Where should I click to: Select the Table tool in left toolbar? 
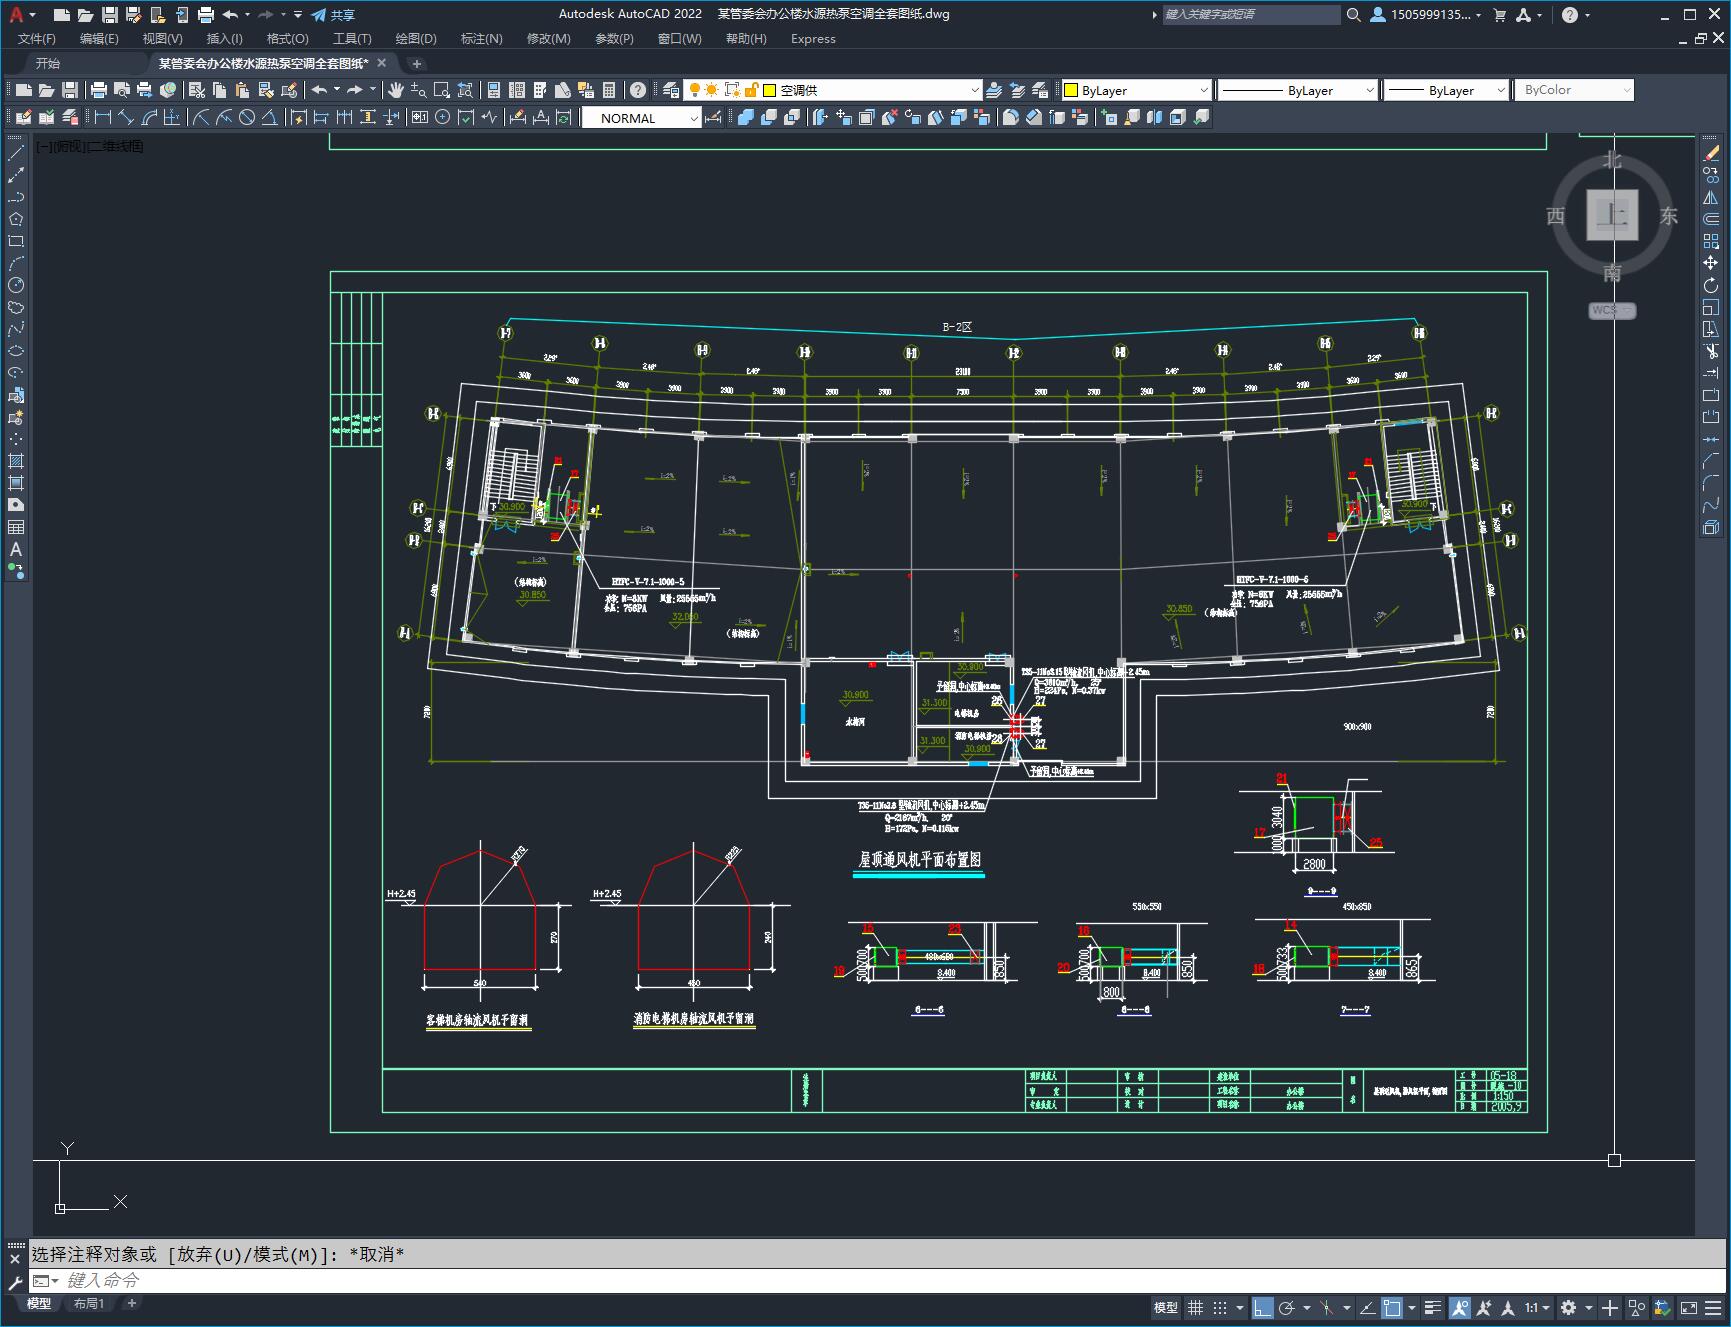point(16,527)
